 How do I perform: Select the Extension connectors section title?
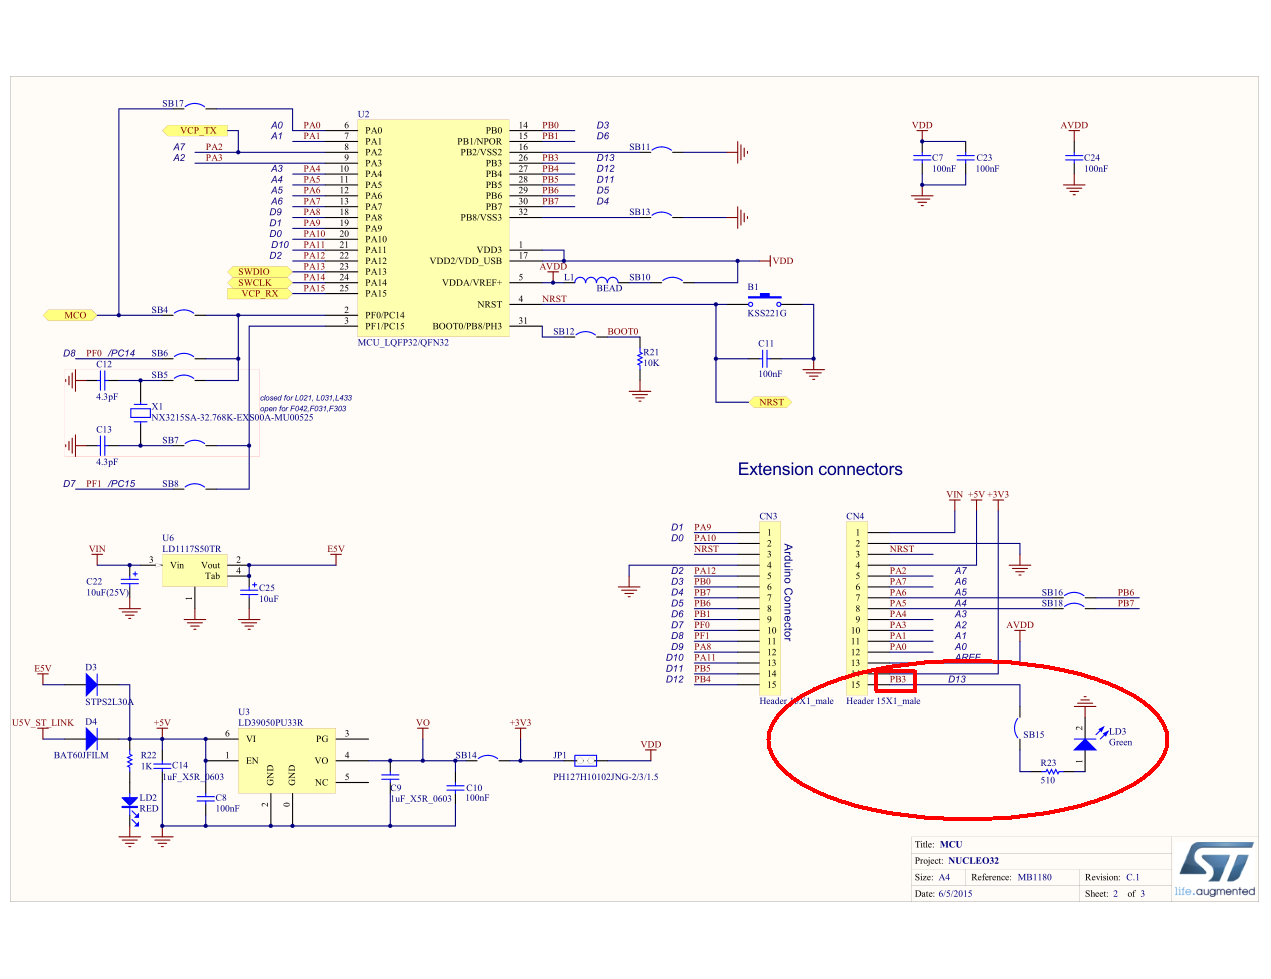[820, 469]
